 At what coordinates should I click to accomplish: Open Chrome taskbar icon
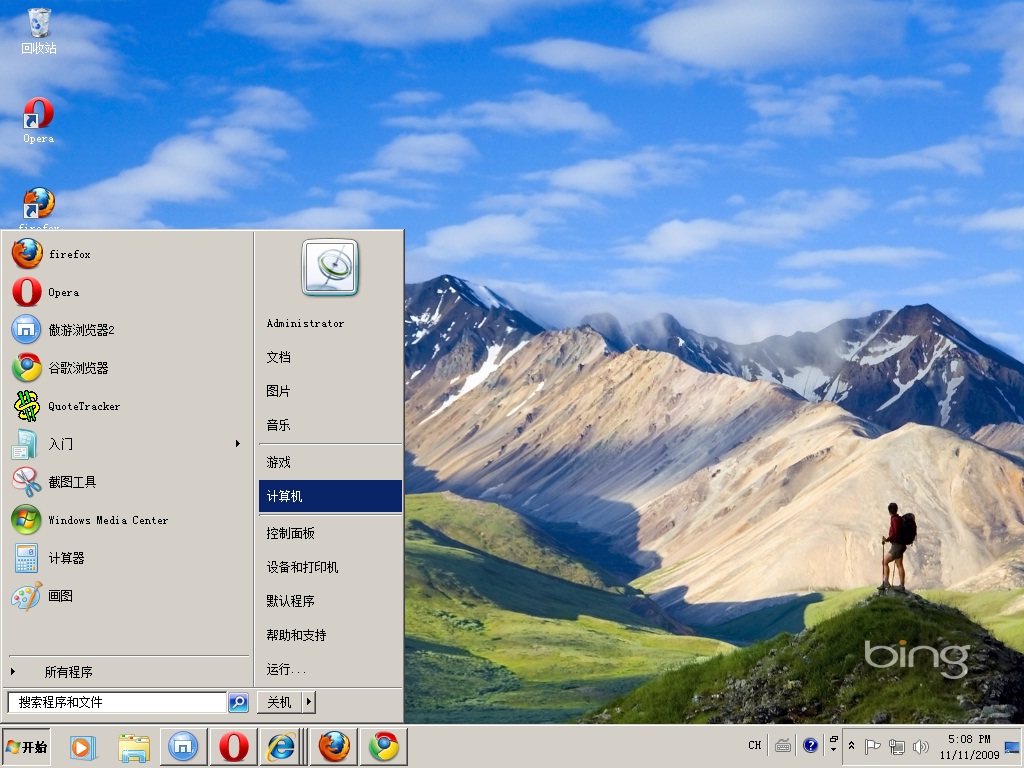[384, 746]
